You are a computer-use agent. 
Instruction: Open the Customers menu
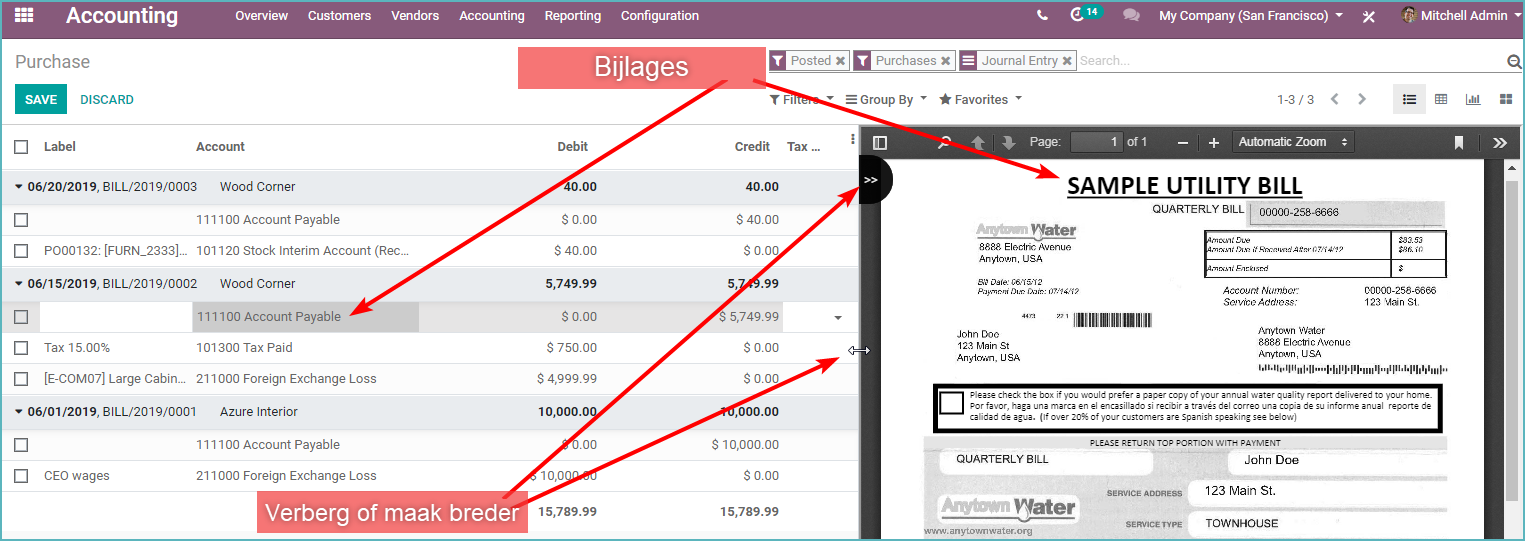[x=339, y=16]
